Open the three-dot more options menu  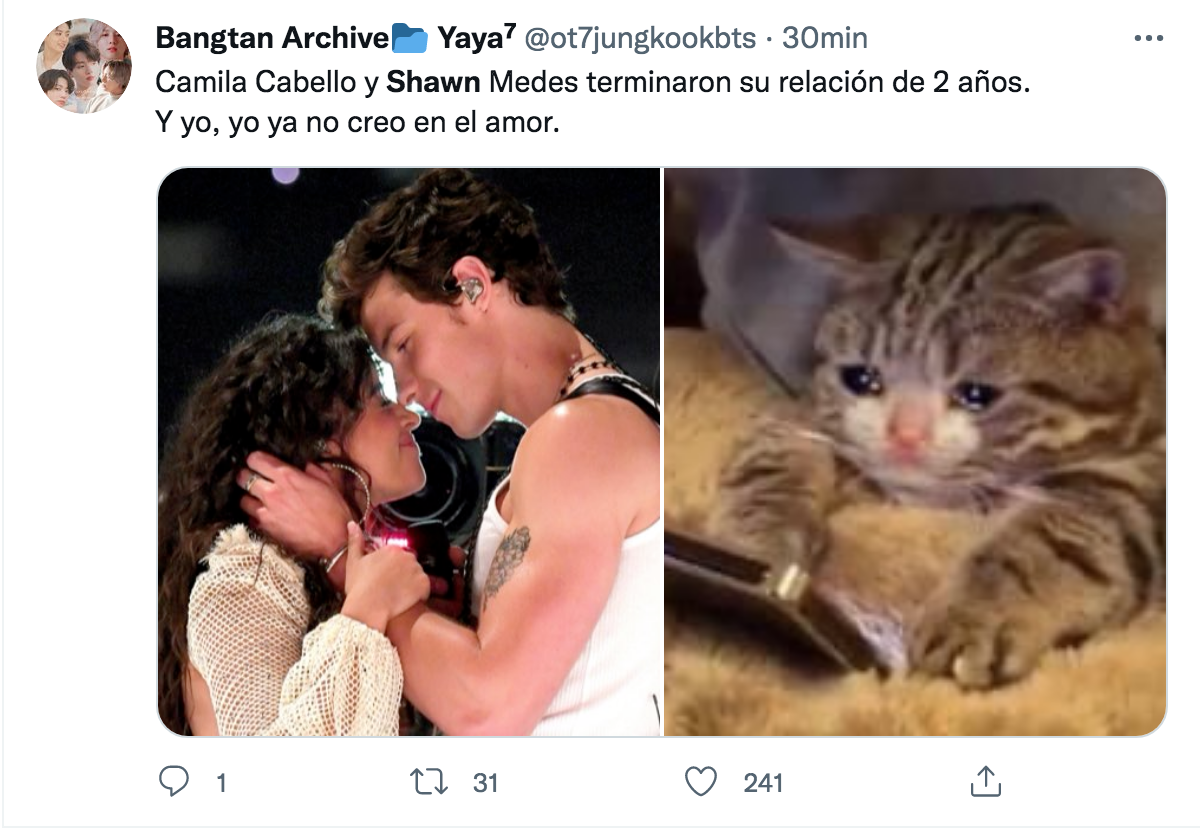pos(1150,39)
